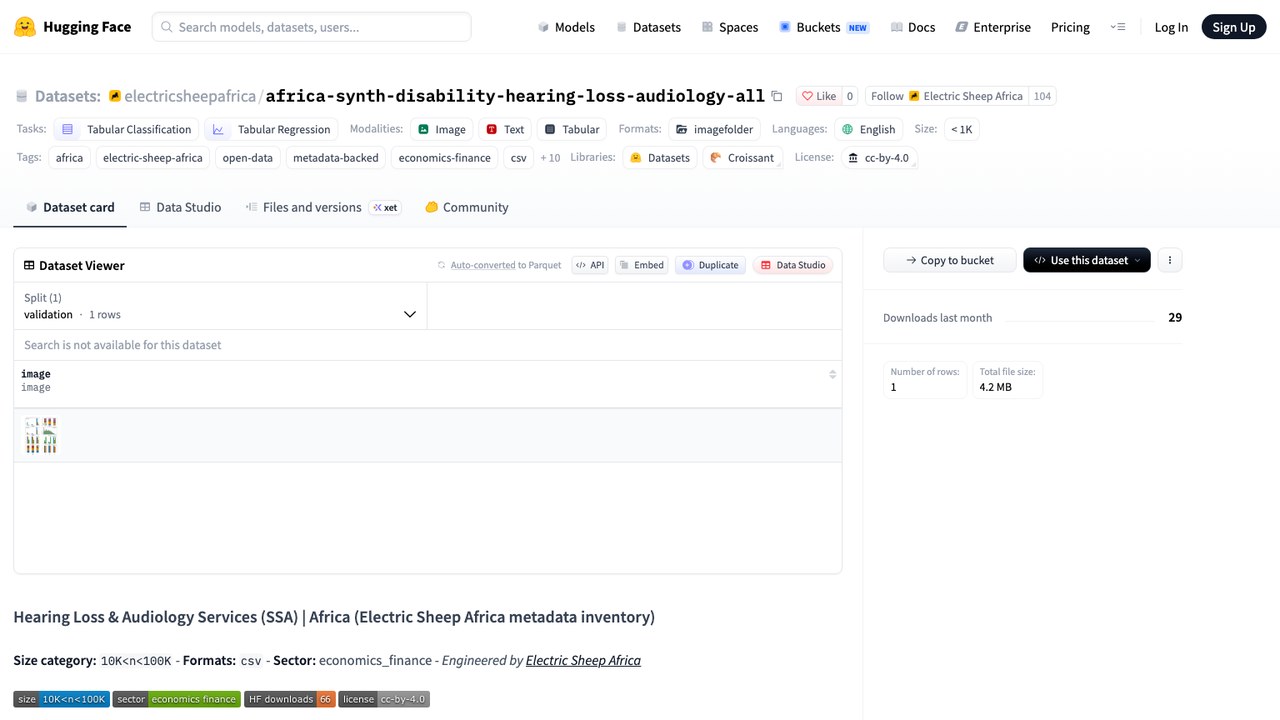Screen dimensions: 1280x720
Task: Copy the dataset name icon
Action: click(x=776, y=96)
